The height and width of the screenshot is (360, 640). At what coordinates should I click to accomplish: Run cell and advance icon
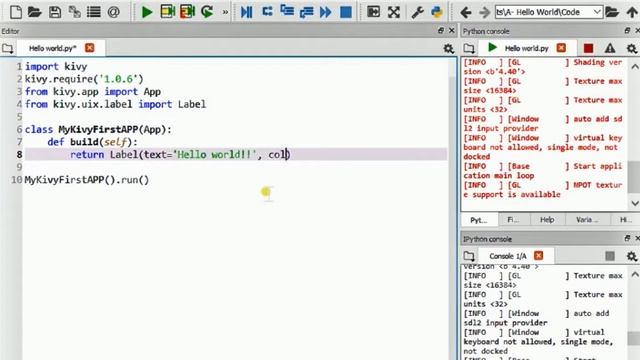(x=187, y=12)
